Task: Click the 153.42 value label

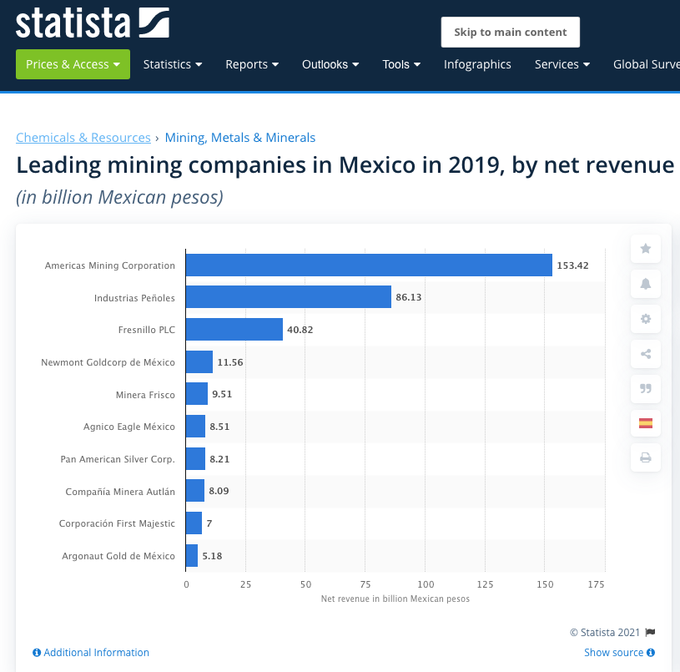Action: point(572,265)
